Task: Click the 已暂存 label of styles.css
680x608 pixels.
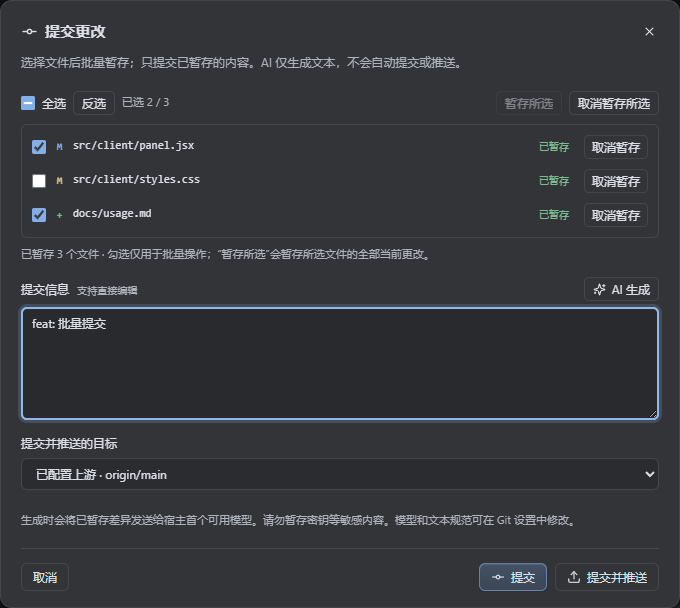Action: [x=553, y=181]
